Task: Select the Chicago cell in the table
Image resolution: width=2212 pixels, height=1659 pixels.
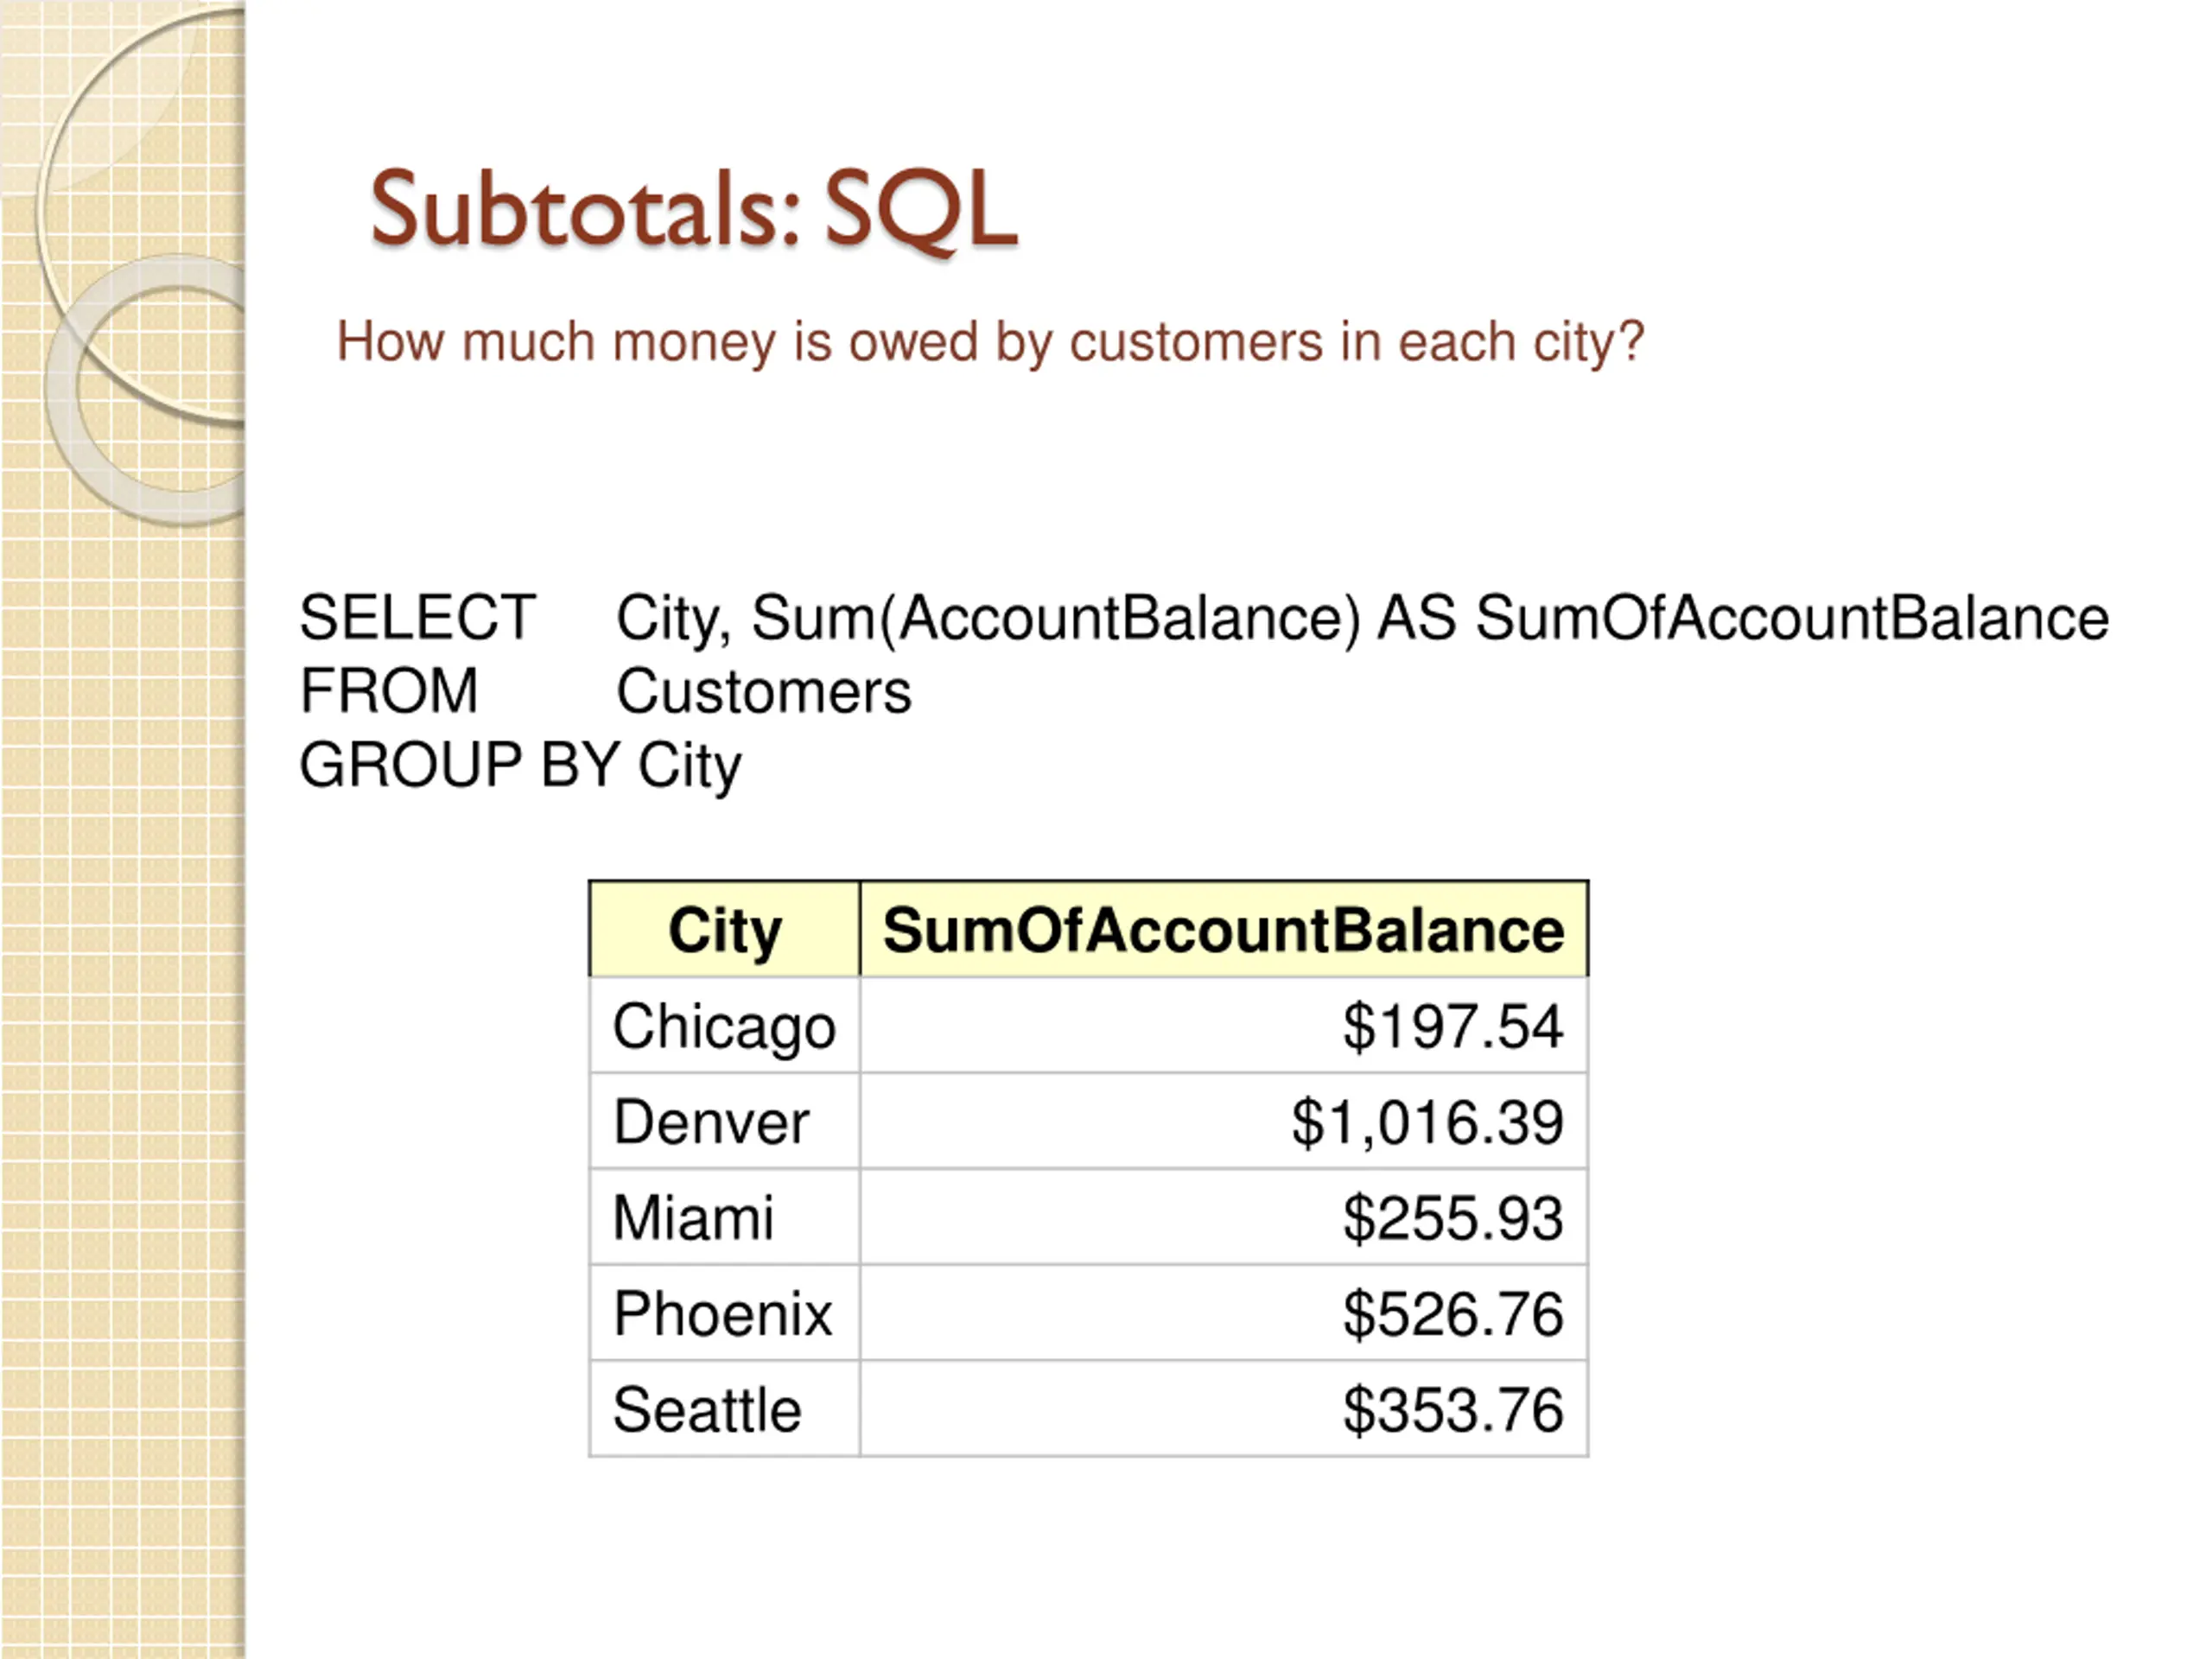Action: click(724, 1026)
